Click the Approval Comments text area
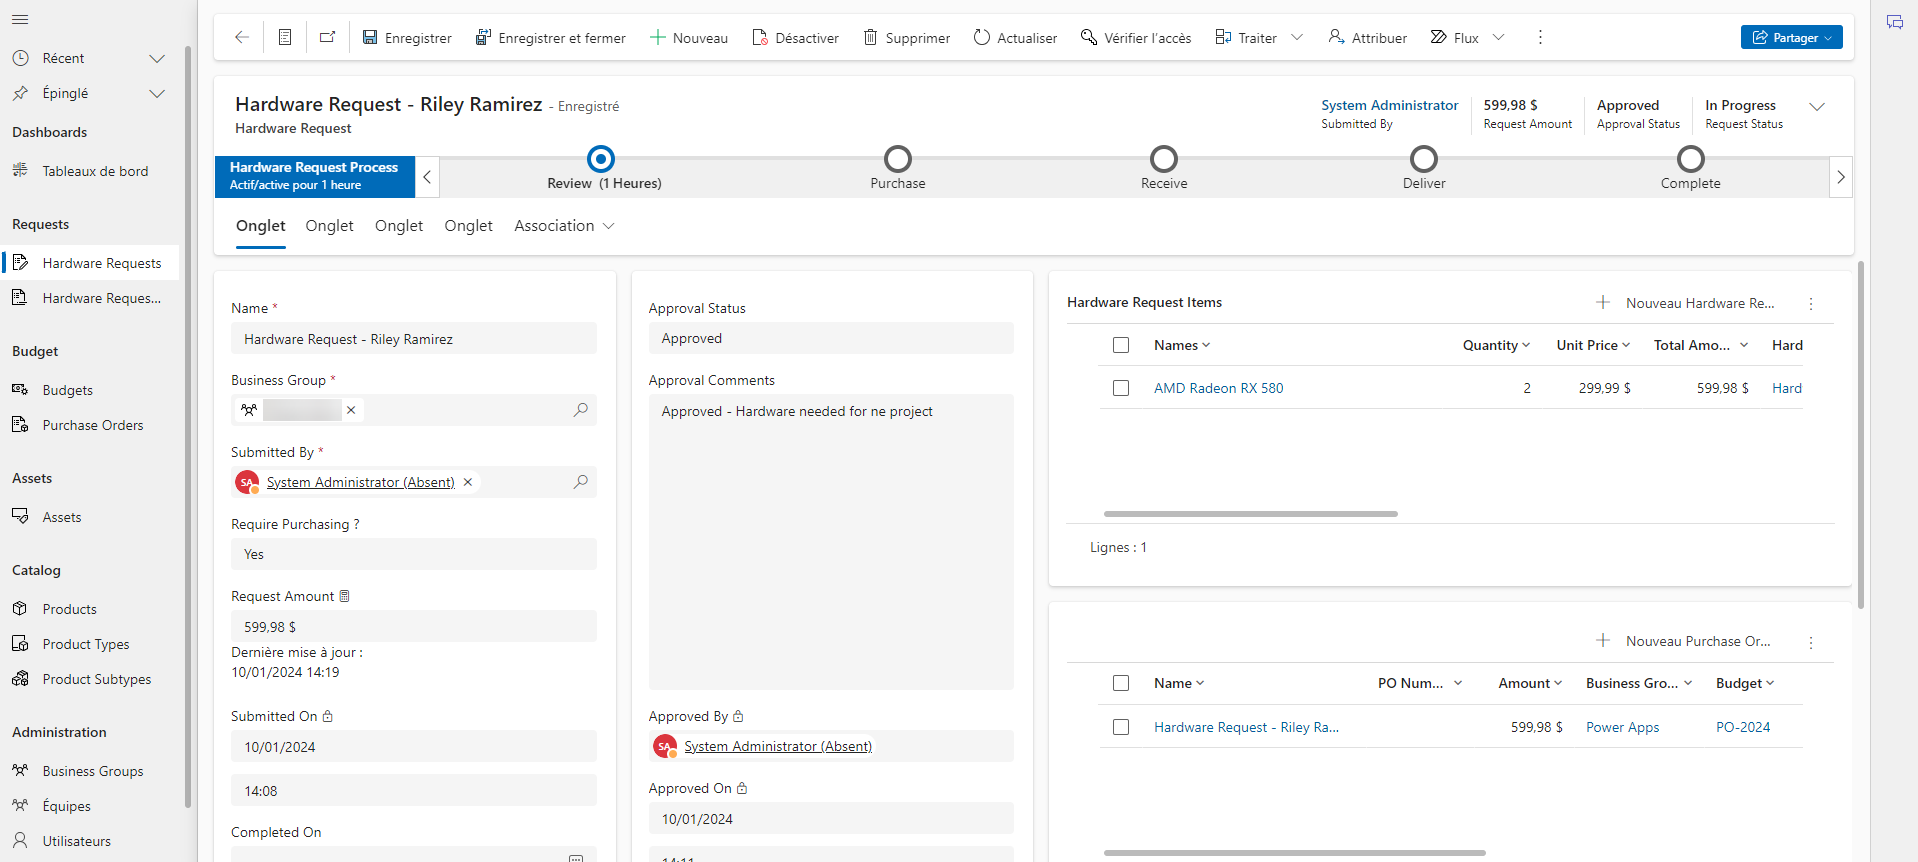1918x862 pixels. click(831, 542)
